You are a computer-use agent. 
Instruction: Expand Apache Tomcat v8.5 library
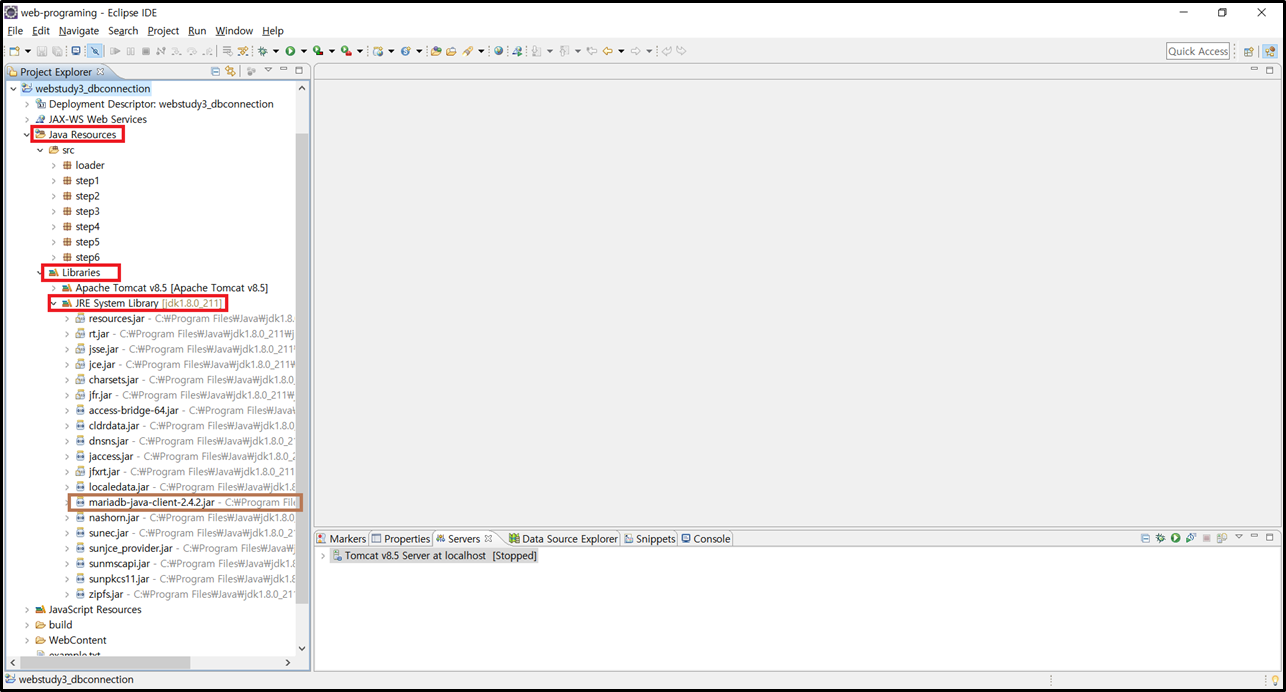(x=54, y=288)
